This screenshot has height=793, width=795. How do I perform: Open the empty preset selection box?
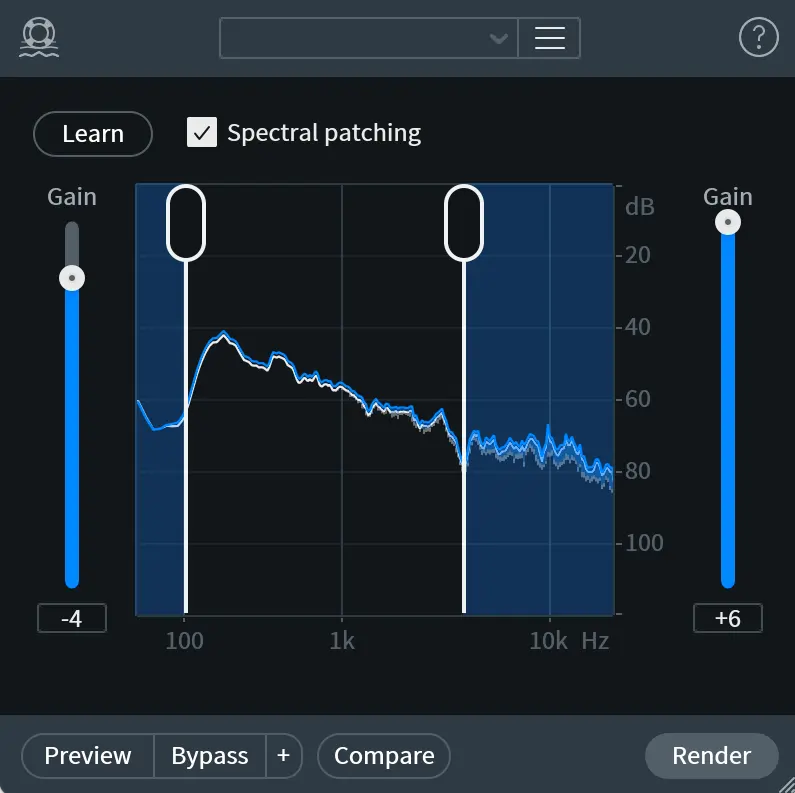[369, 38]
